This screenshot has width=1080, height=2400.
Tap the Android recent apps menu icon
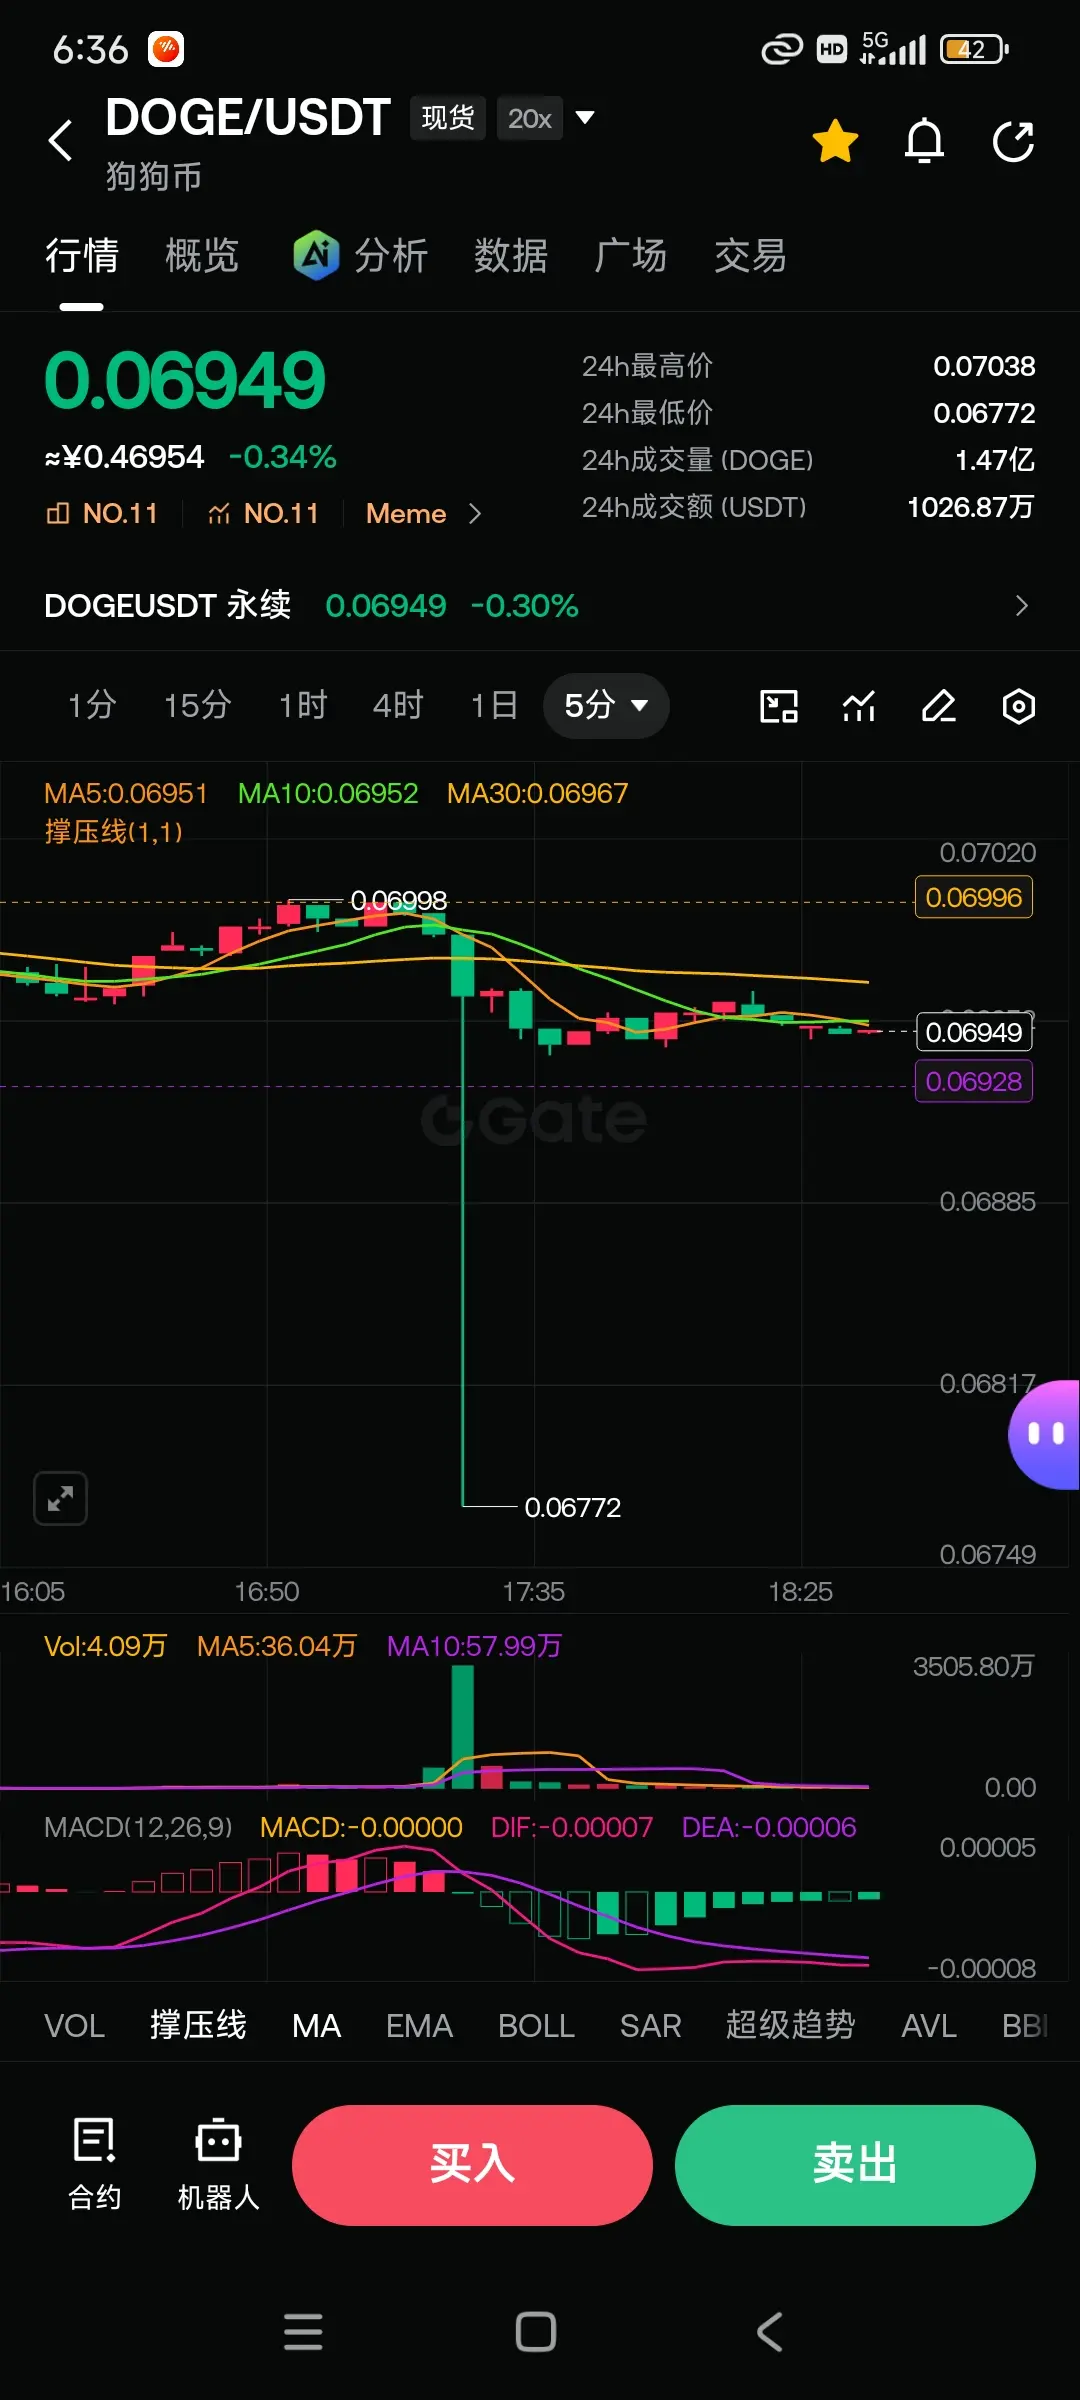point(303,2331)
